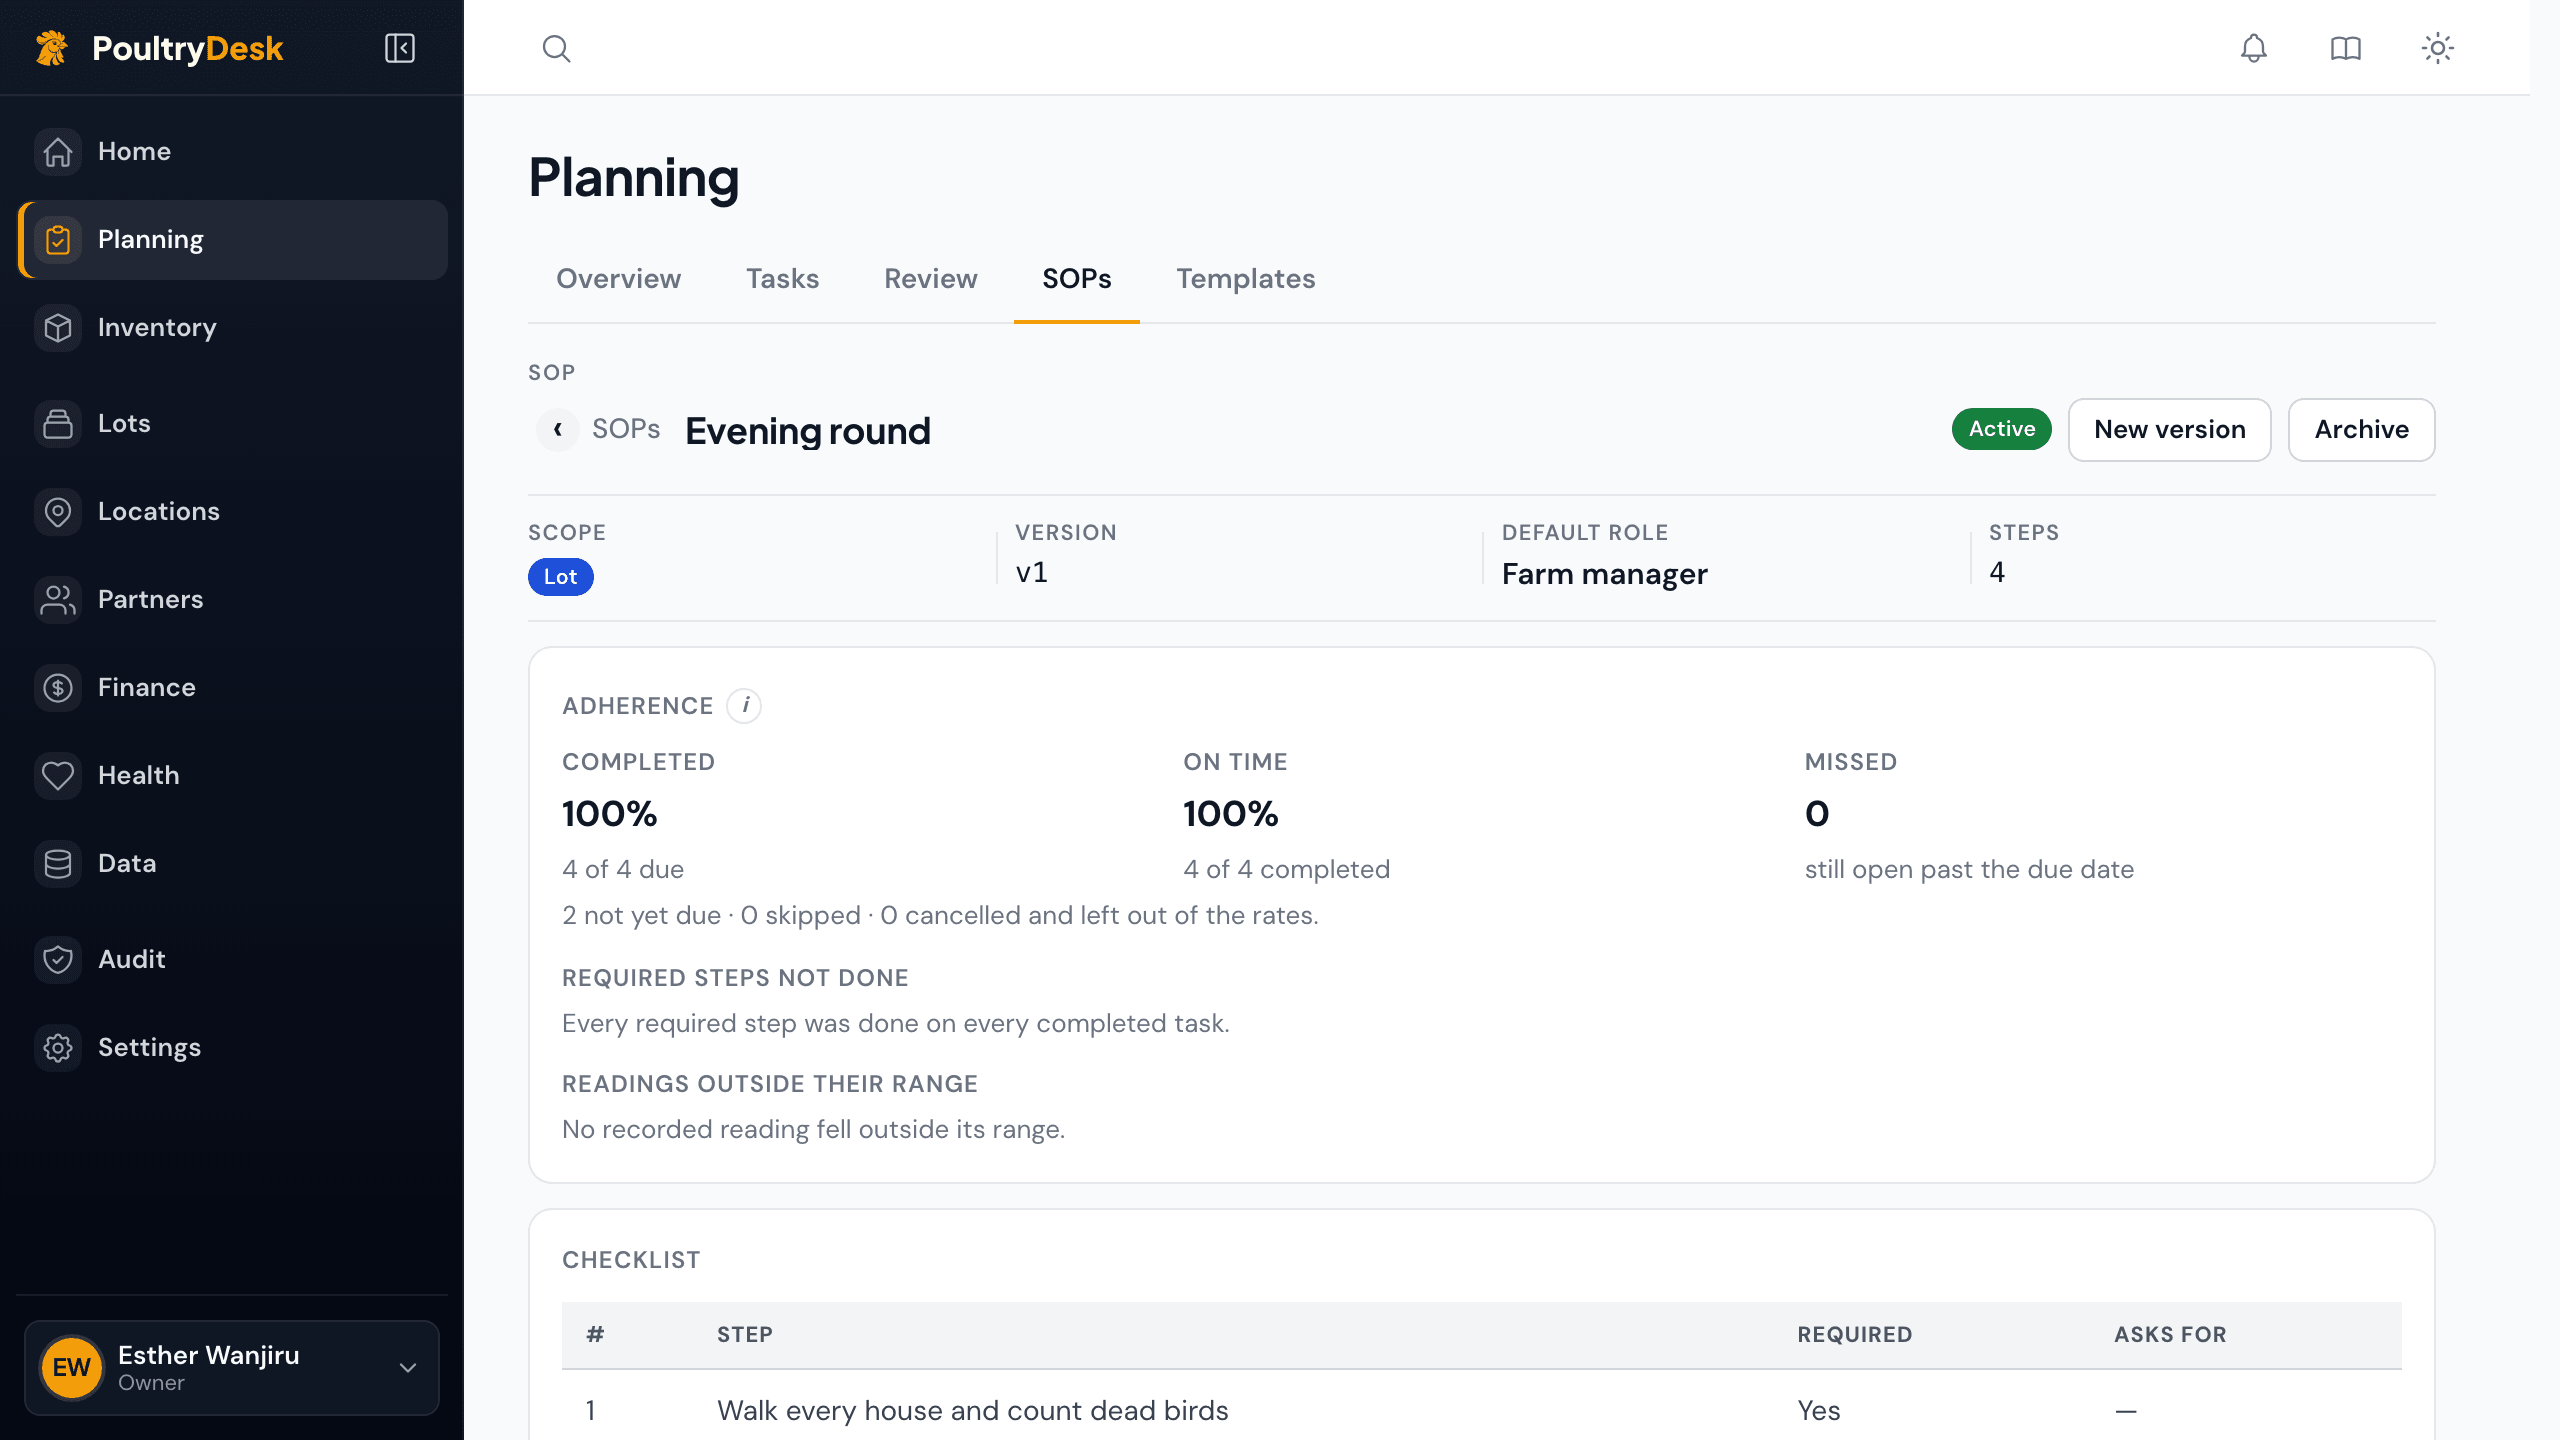Open the documentation book icon
This screenshot has width=2560, height=1440.
2345,48
